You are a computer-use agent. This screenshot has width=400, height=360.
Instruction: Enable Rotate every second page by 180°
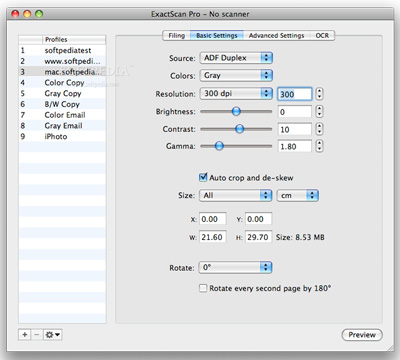click(203, 288)
